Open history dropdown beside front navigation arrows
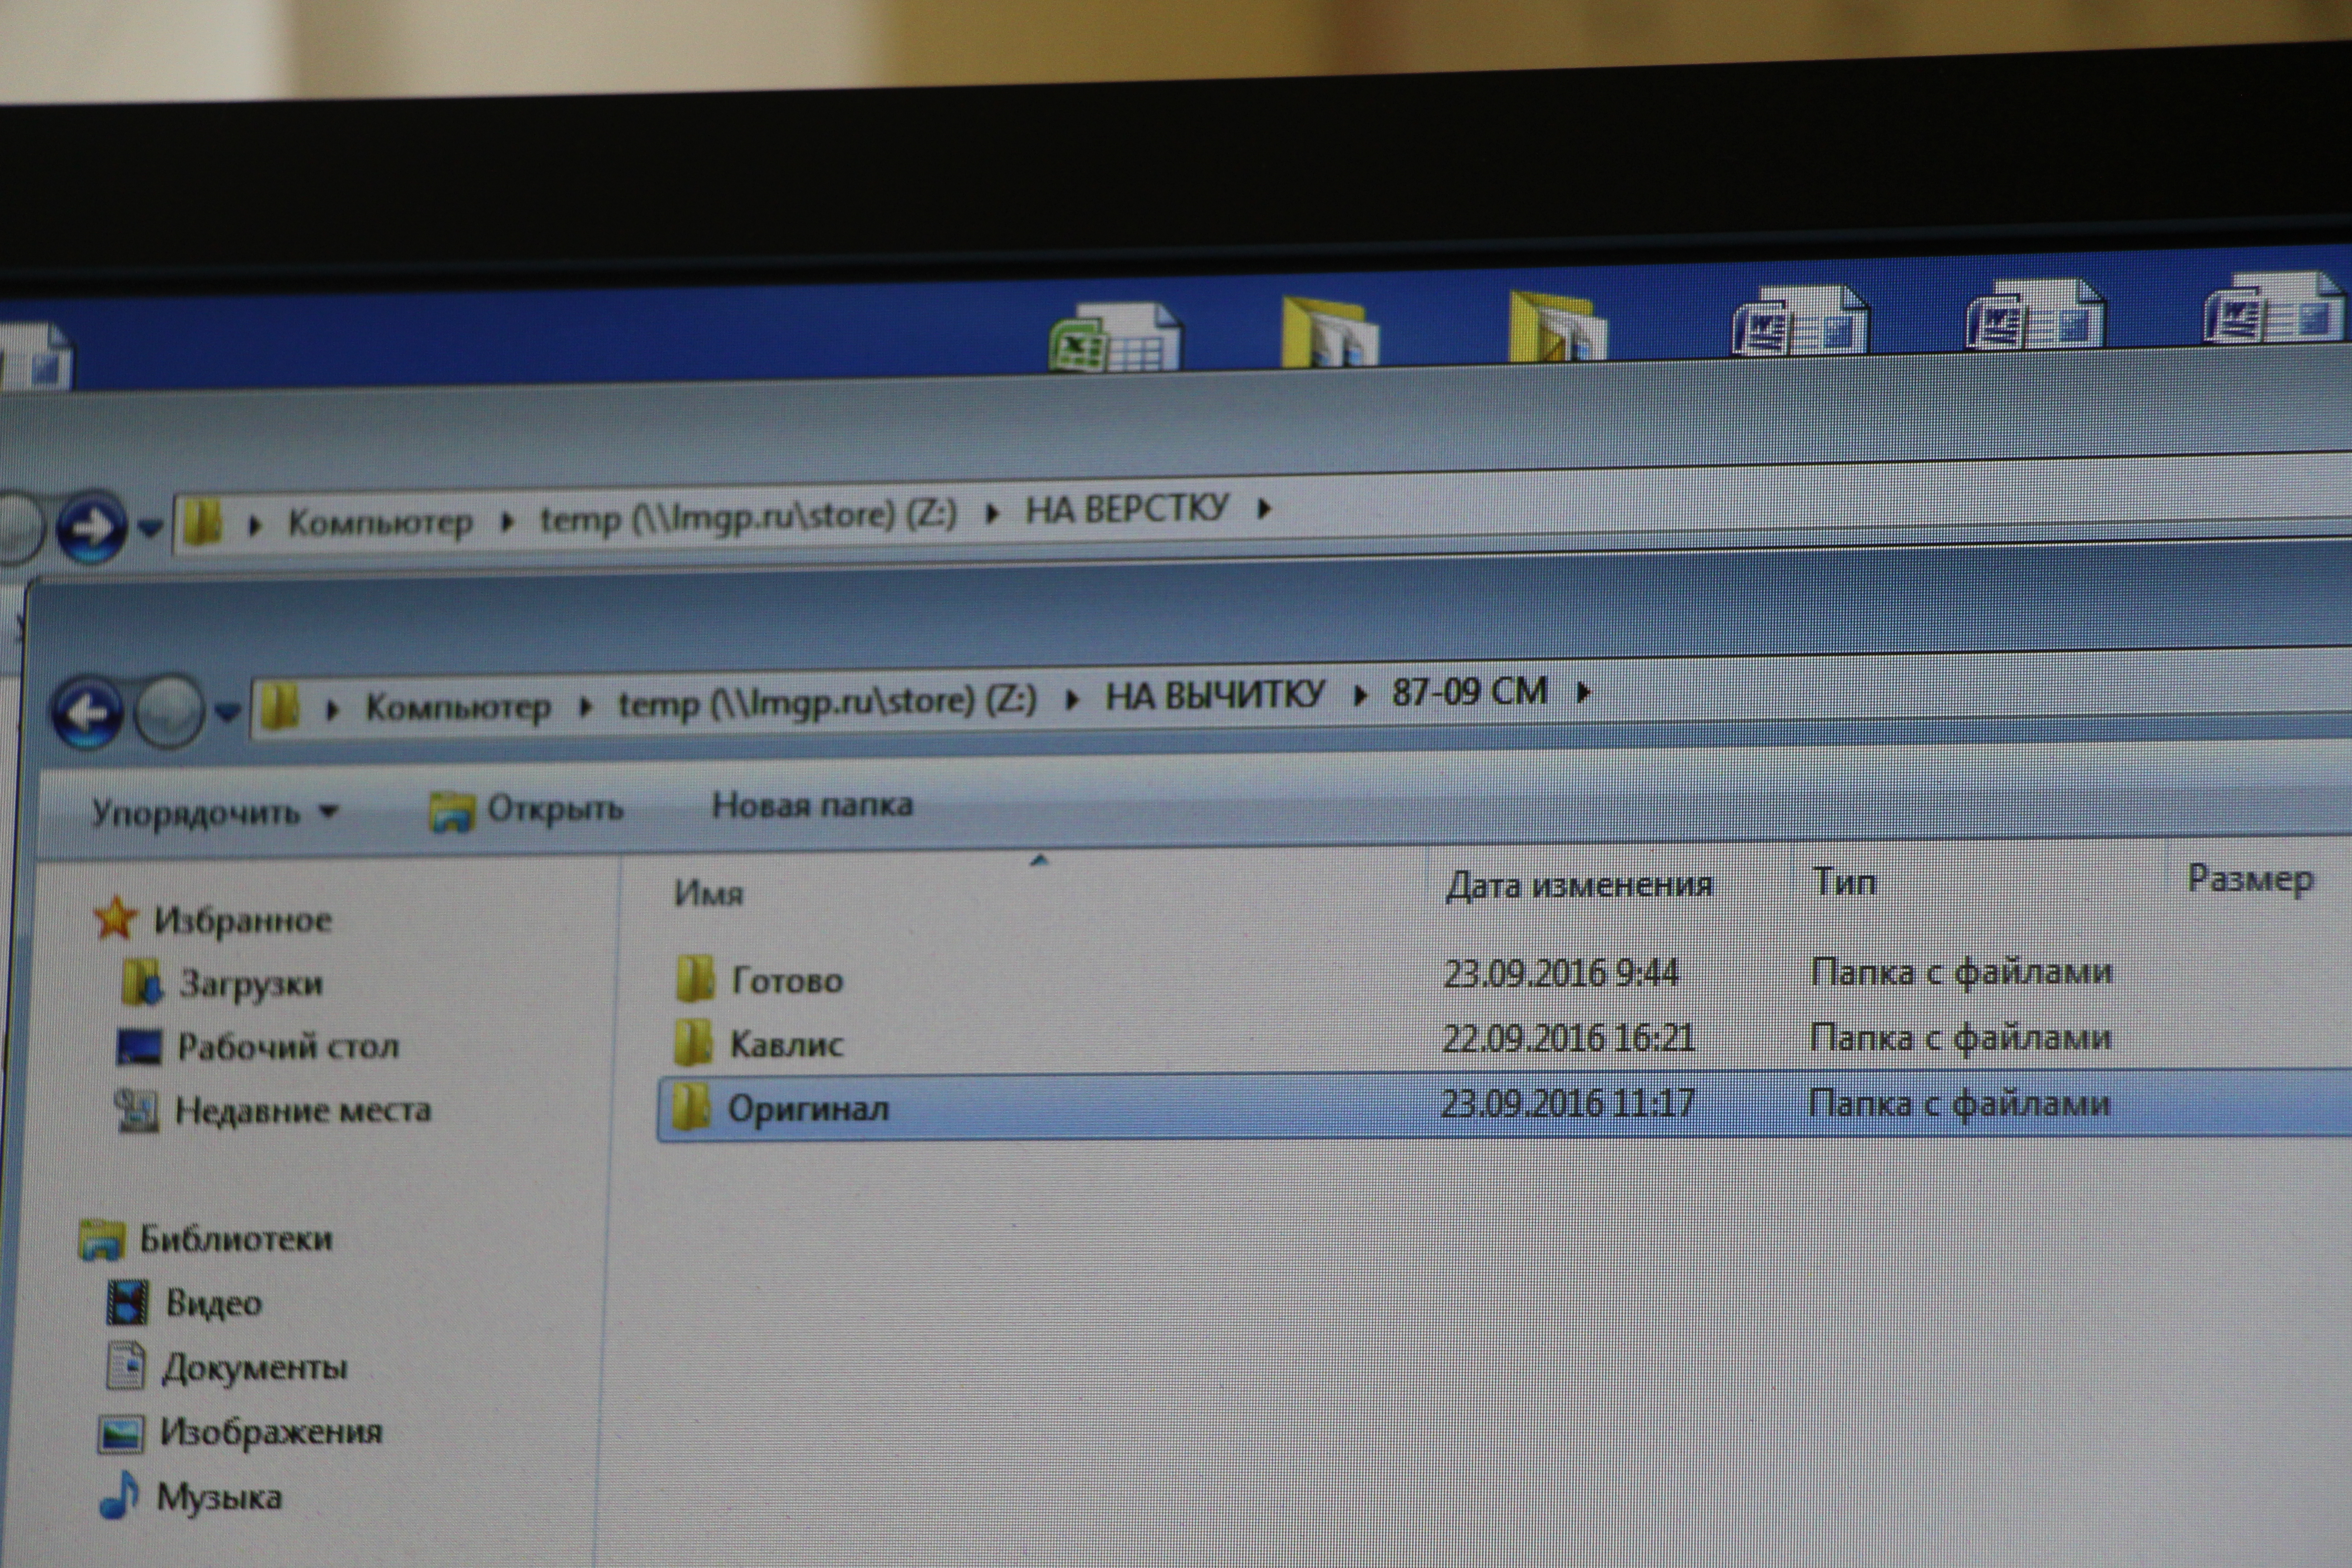2352x1568 pixels. click(228, 712)
